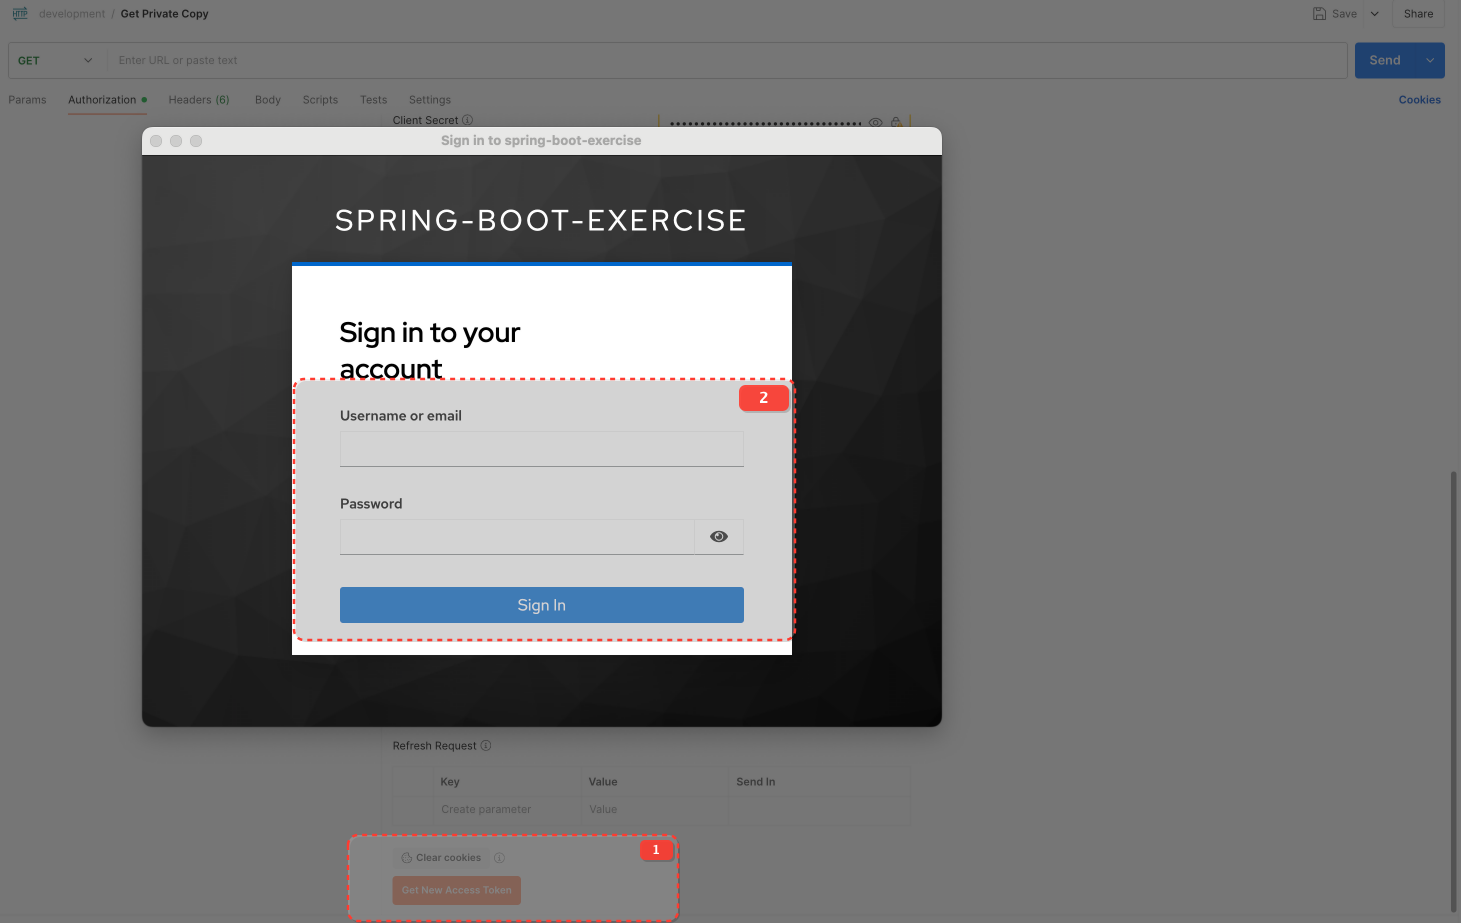Click Get New Access Token
Image resolution: width=1461 pixels, height=923 pixels.
(456, 890)
